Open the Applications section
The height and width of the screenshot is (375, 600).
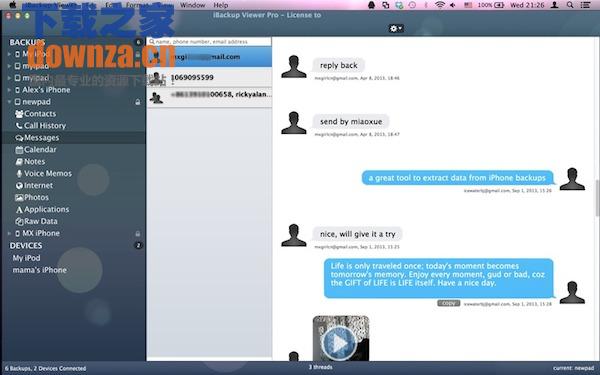pyautogui.click(x=42, y=209)
